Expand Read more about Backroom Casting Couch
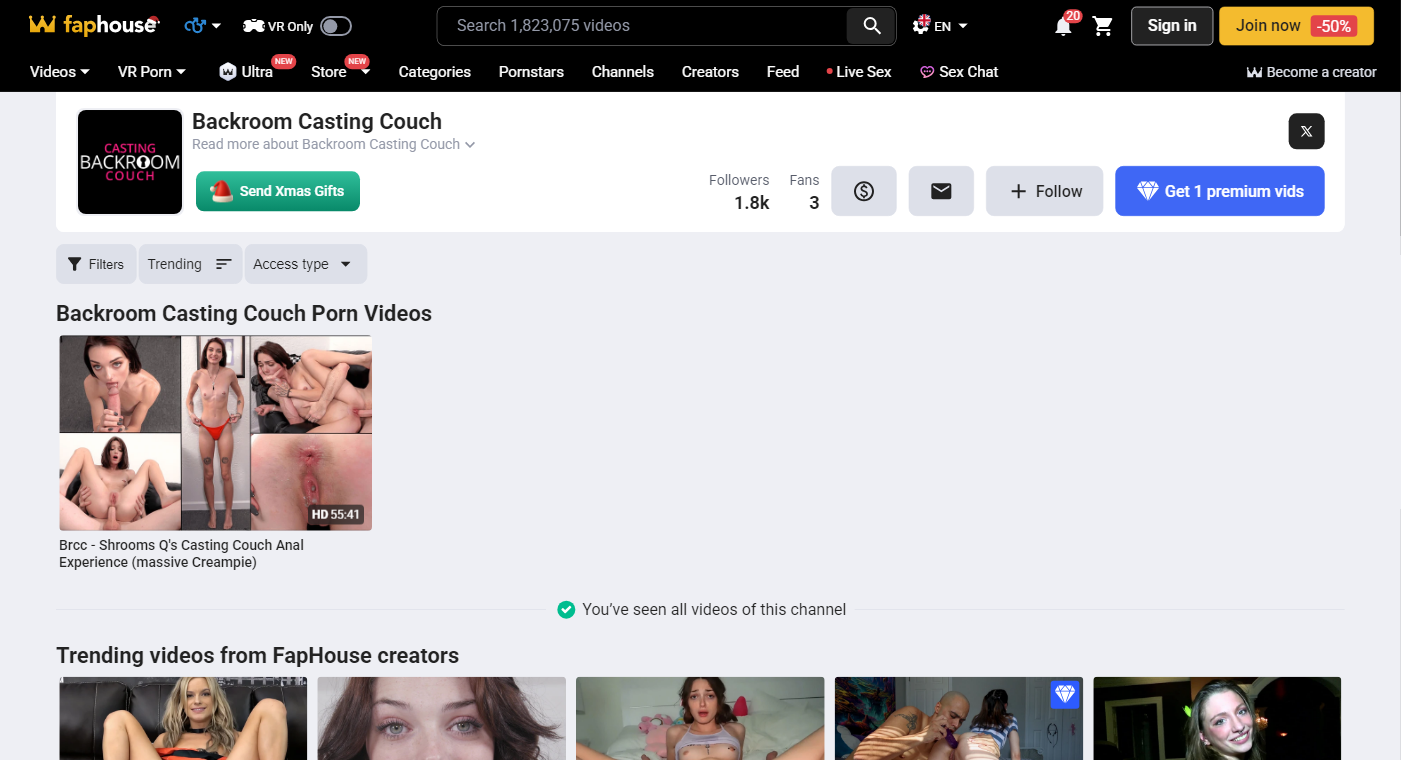 coord(334,144)
